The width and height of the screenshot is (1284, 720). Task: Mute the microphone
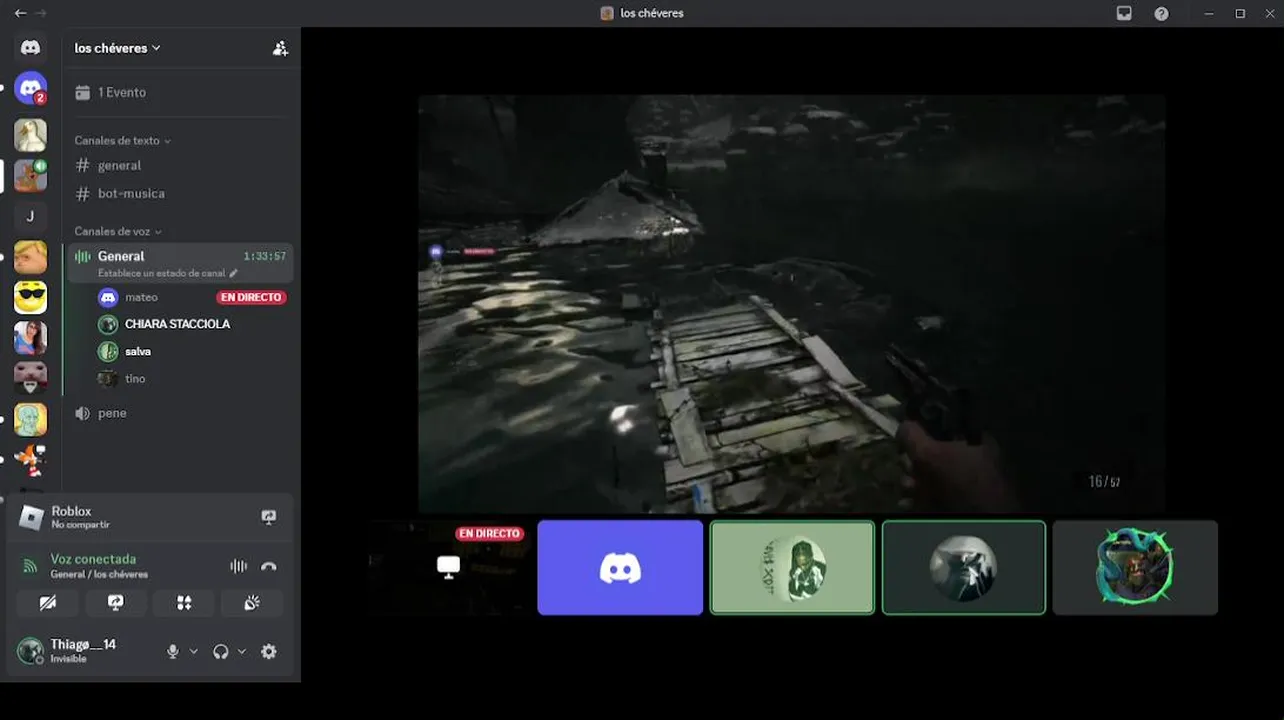173,652
